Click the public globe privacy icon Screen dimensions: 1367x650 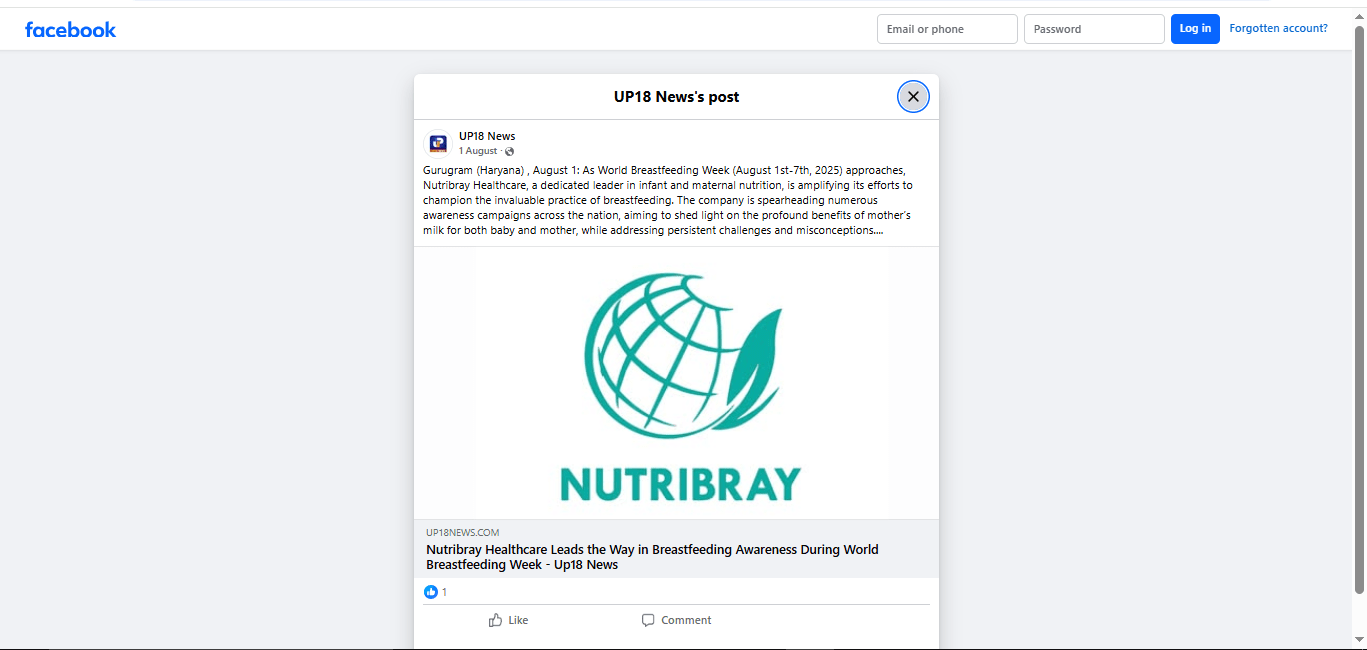(x=510, y=152)
